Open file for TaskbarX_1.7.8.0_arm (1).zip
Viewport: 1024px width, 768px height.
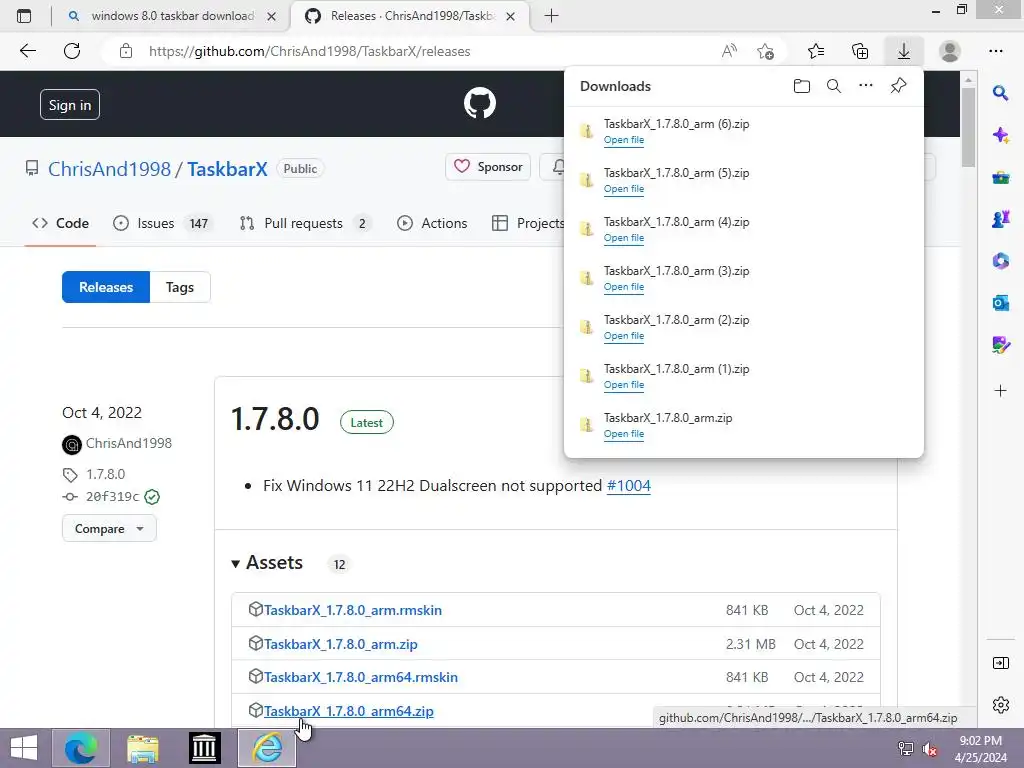tap(624, 385)
